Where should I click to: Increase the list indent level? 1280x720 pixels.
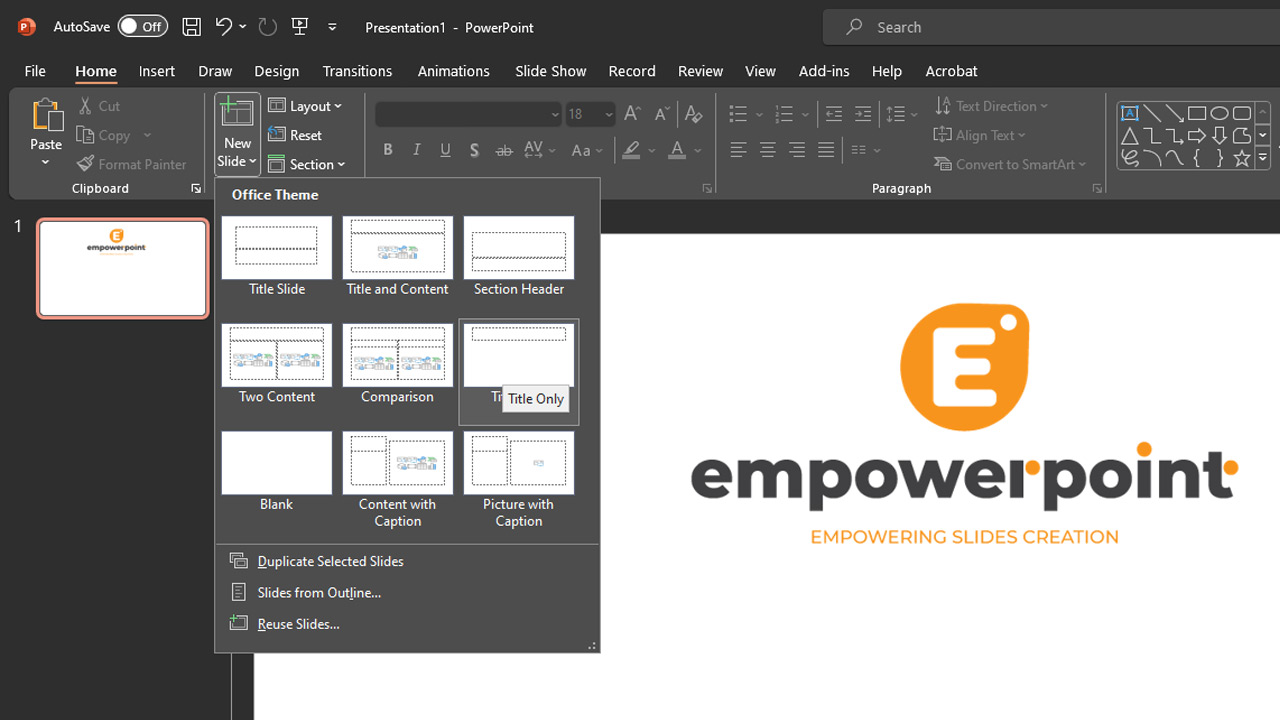863,114
